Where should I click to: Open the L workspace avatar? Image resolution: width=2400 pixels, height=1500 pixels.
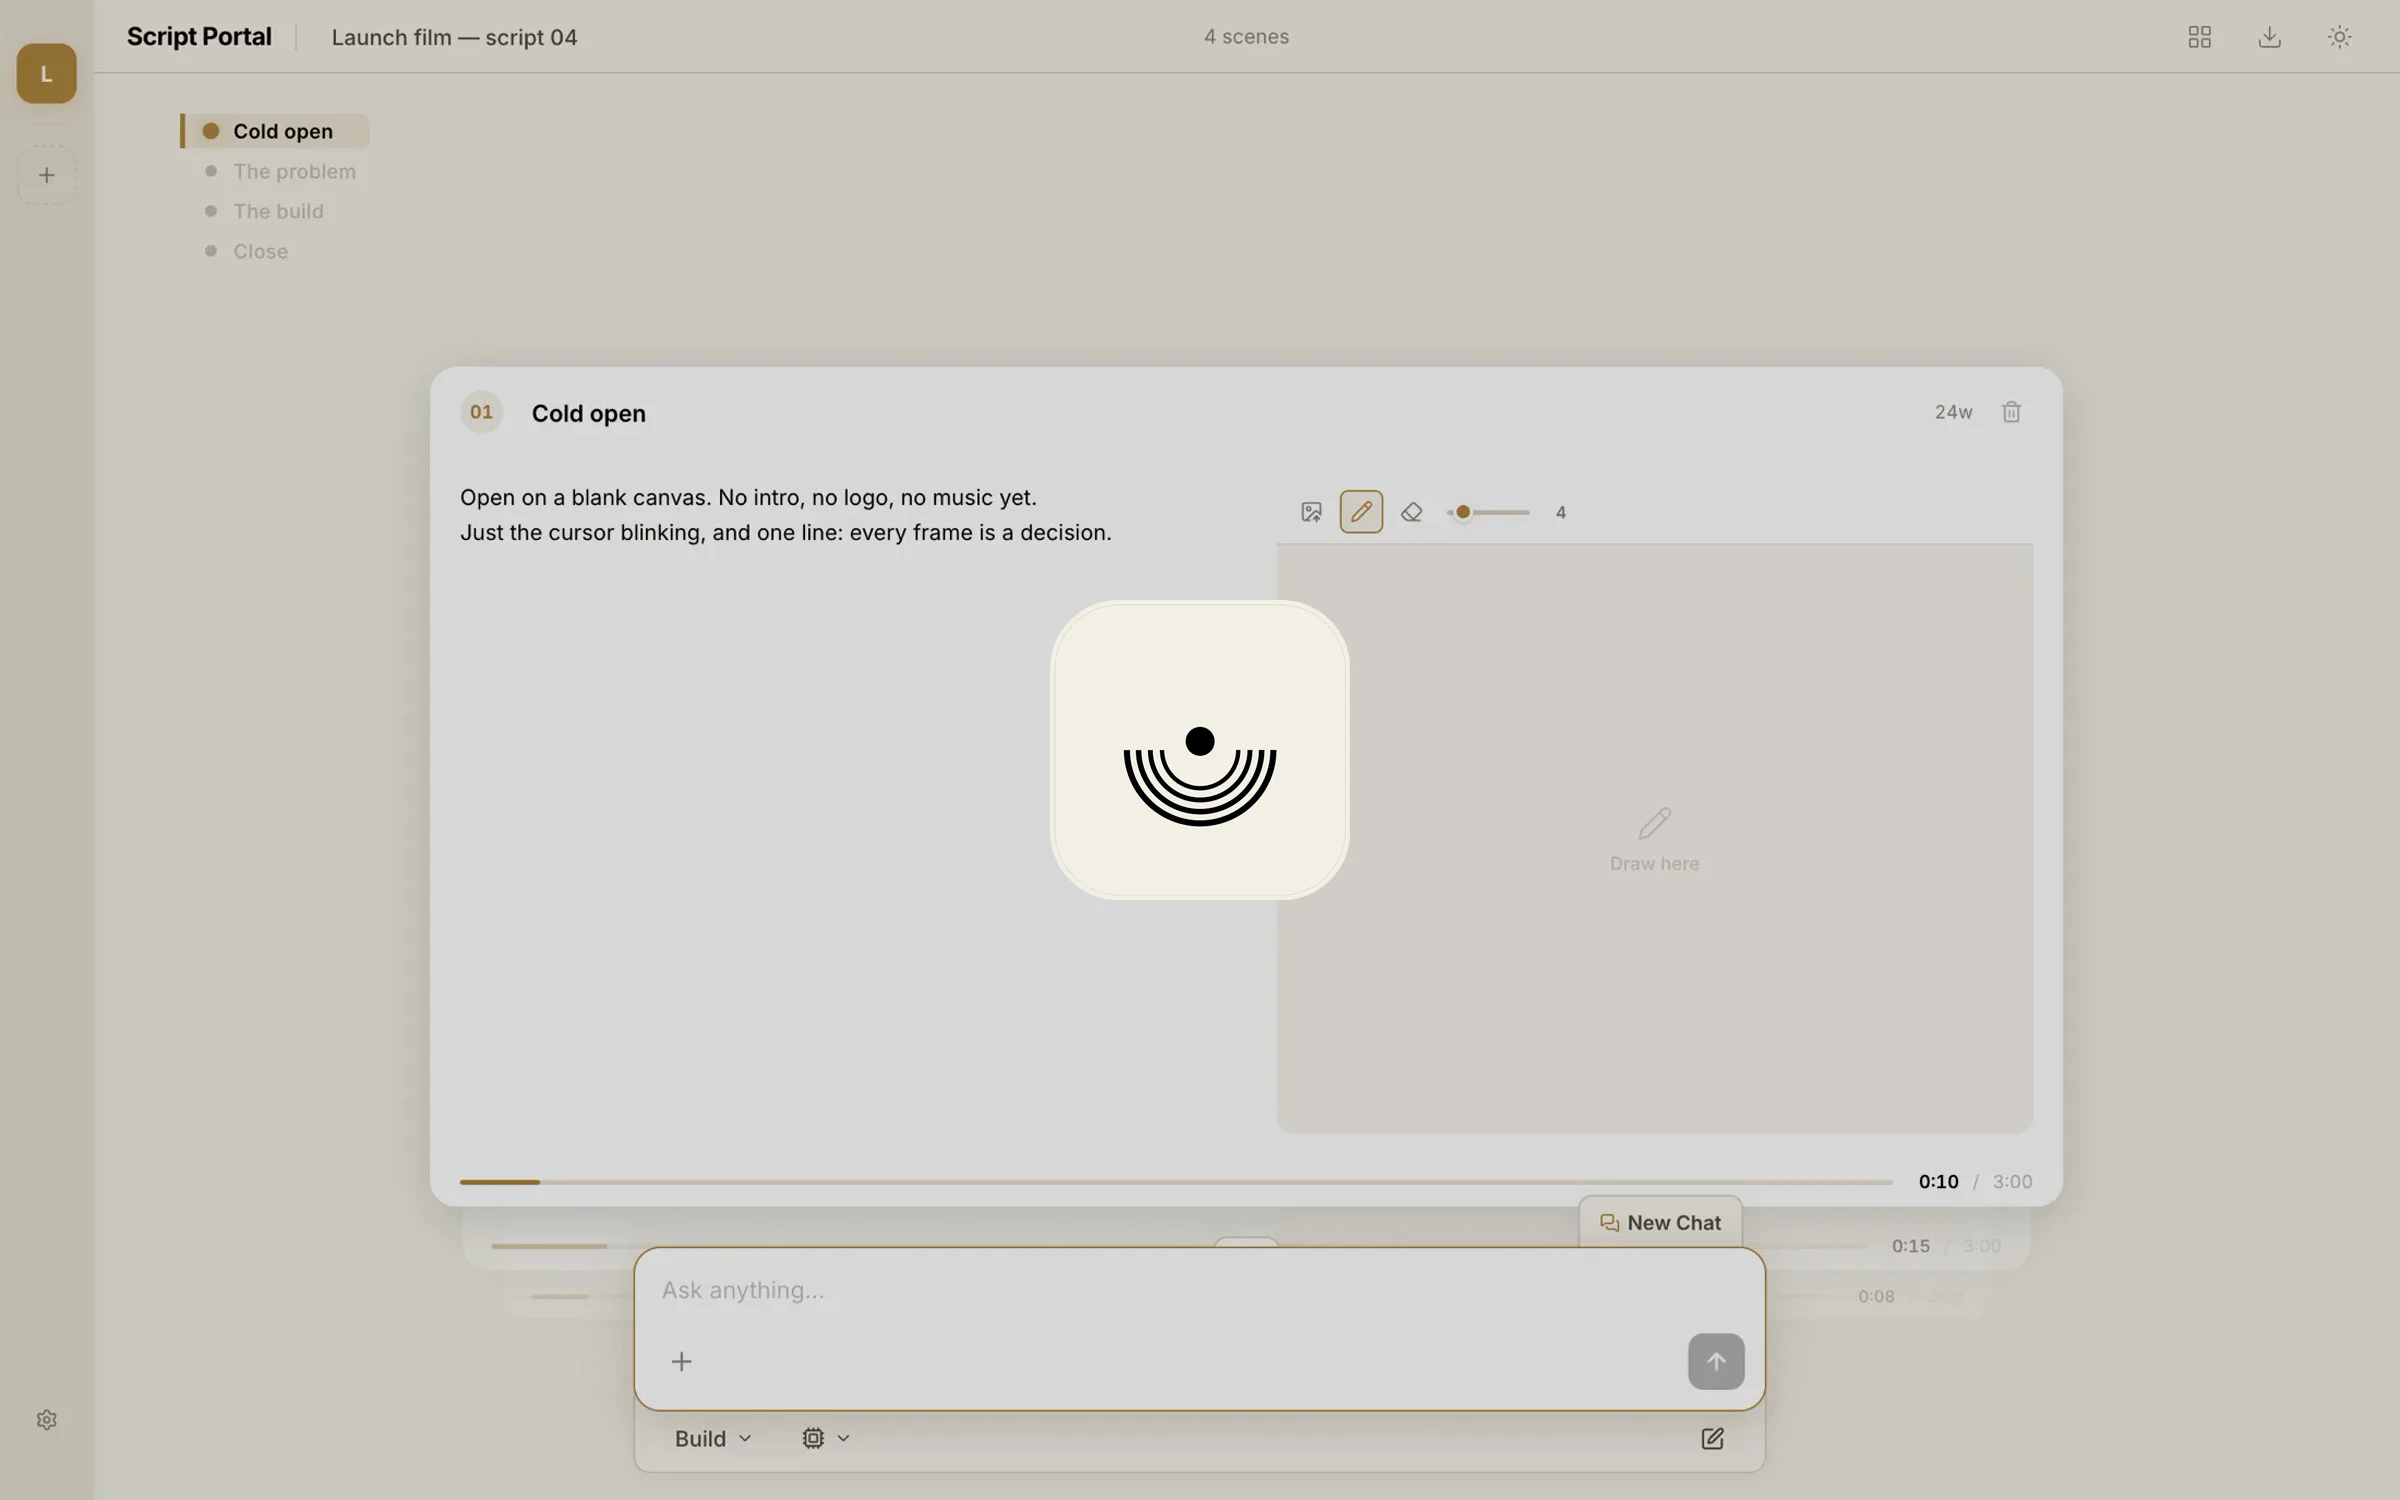pos(46,73)
